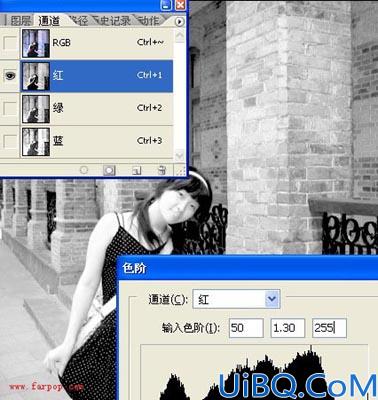Open the channels panel flyout menu arrow
The width and height of the screenshot is (378, 400).
click(179, 22)
